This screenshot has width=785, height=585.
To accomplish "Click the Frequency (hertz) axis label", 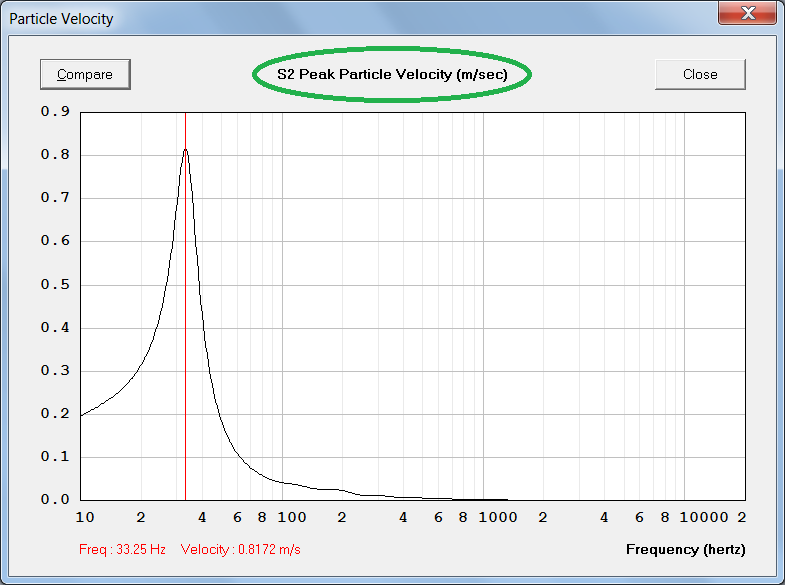I will (685, 549).
